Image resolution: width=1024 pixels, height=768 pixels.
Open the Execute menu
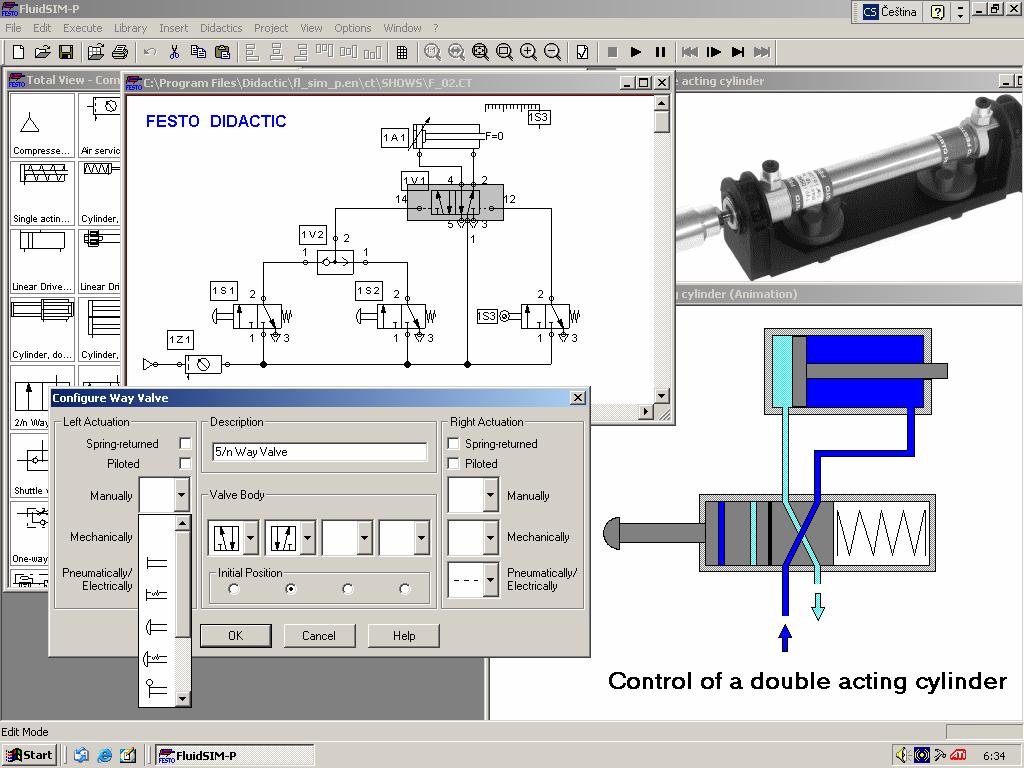(82, 28)
